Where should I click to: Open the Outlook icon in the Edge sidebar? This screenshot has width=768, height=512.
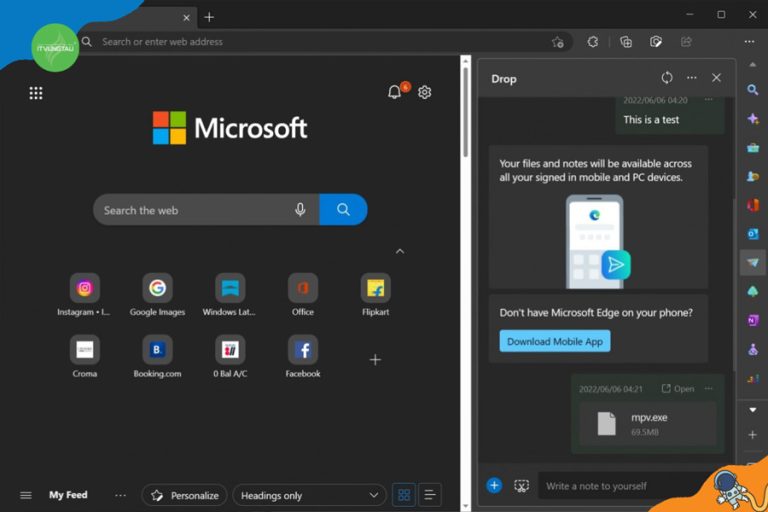pyautogui.click(x=753, y=234)
